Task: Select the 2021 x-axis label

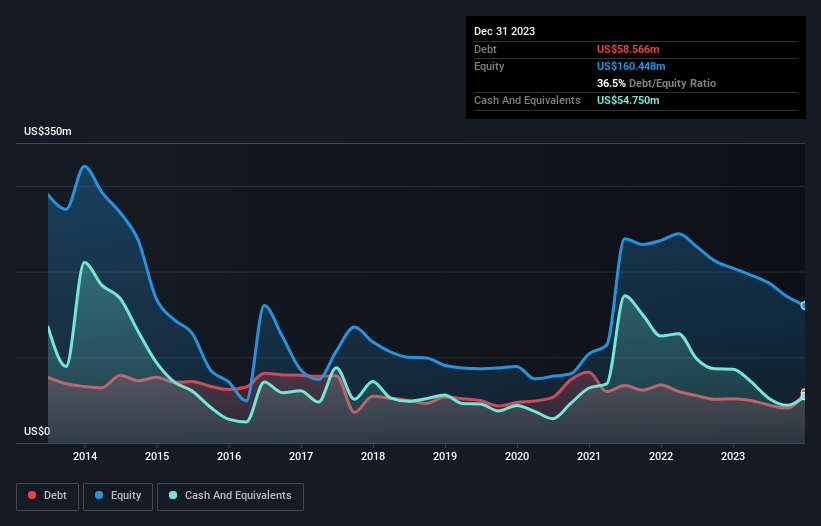Action: coord(589,456)
